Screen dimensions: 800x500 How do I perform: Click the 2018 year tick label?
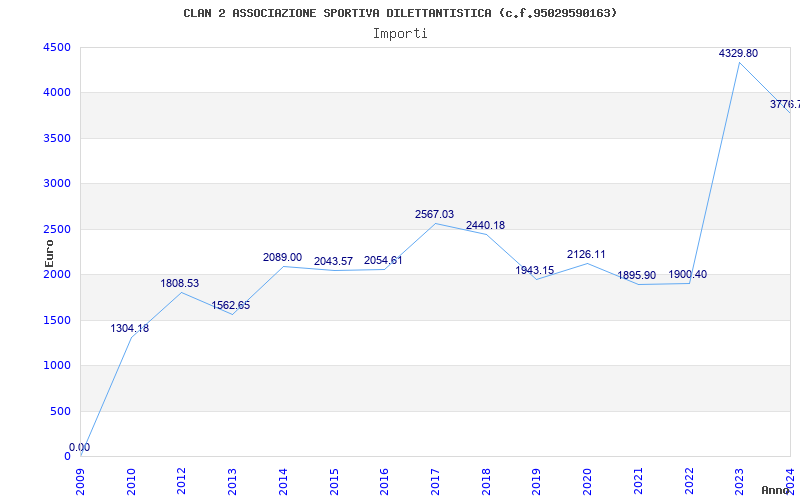point(486,482)
